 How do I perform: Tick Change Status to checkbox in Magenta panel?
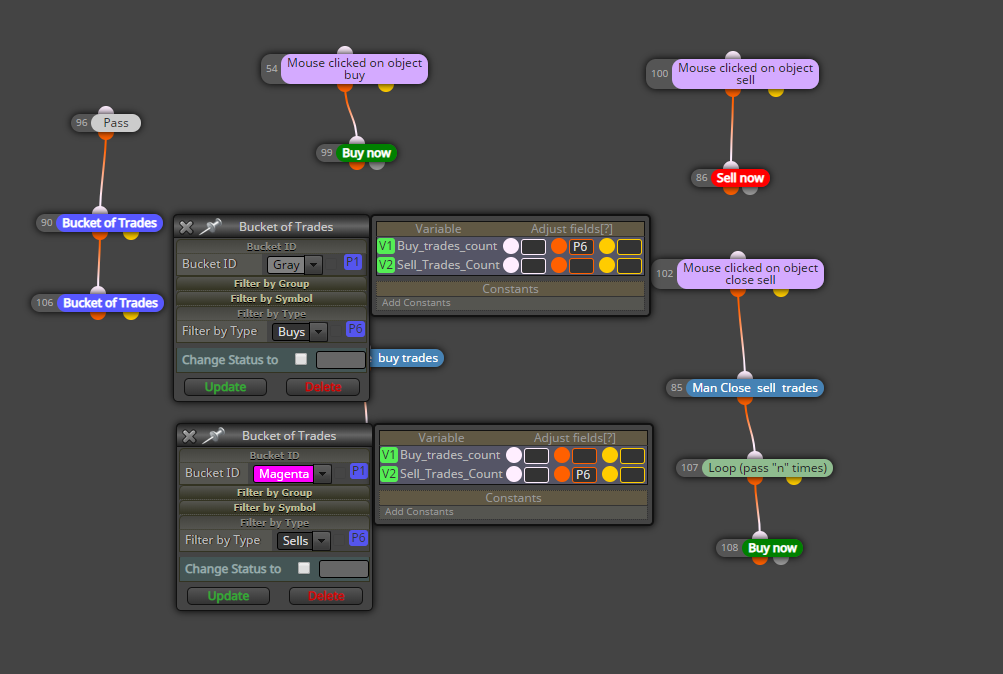(x=304, y=568)
